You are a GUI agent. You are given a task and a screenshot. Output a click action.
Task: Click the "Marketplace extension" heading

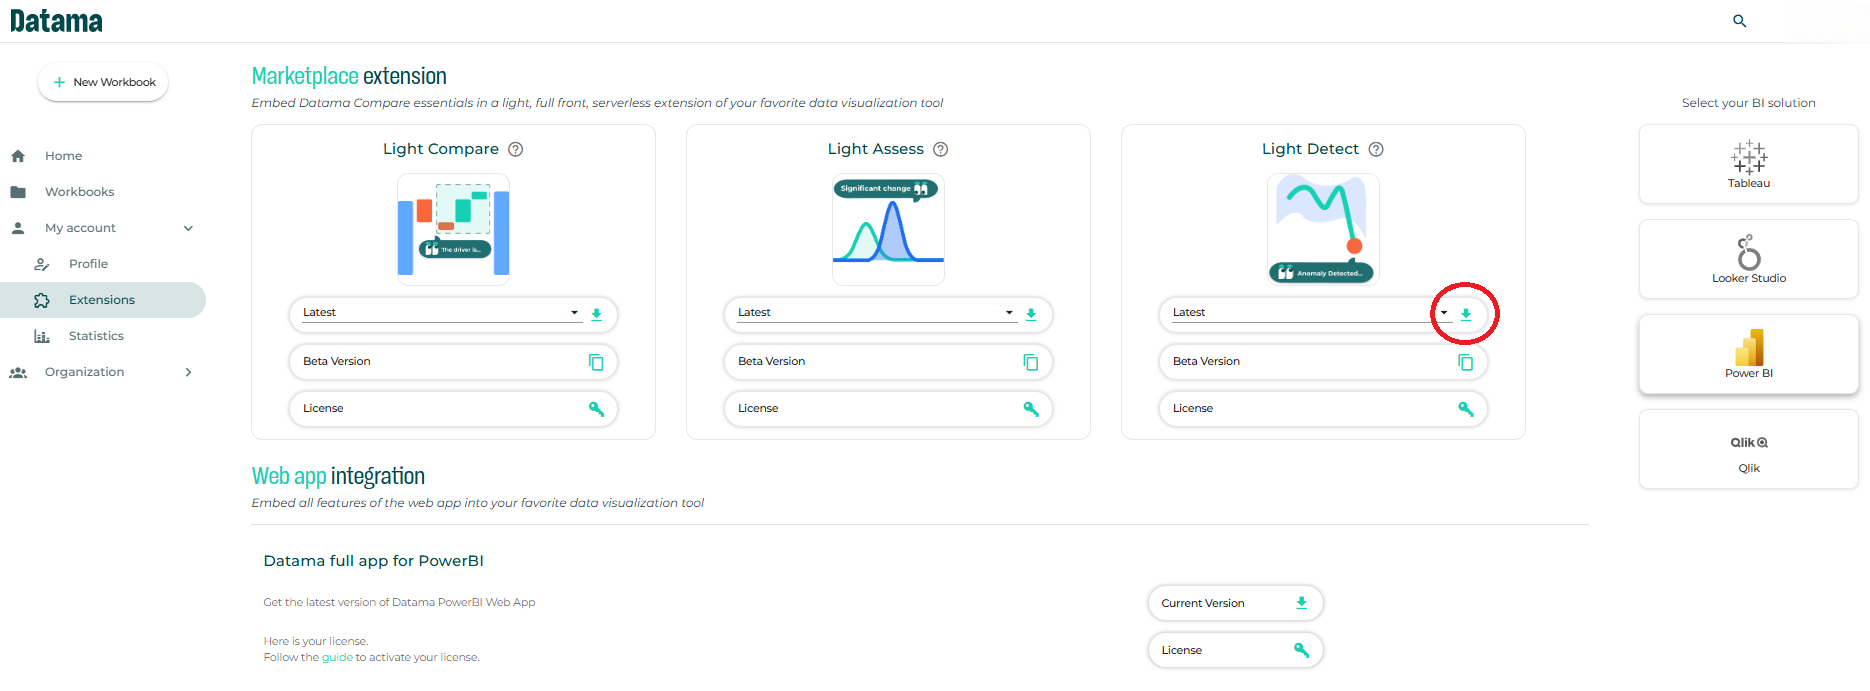coord(349,76)
